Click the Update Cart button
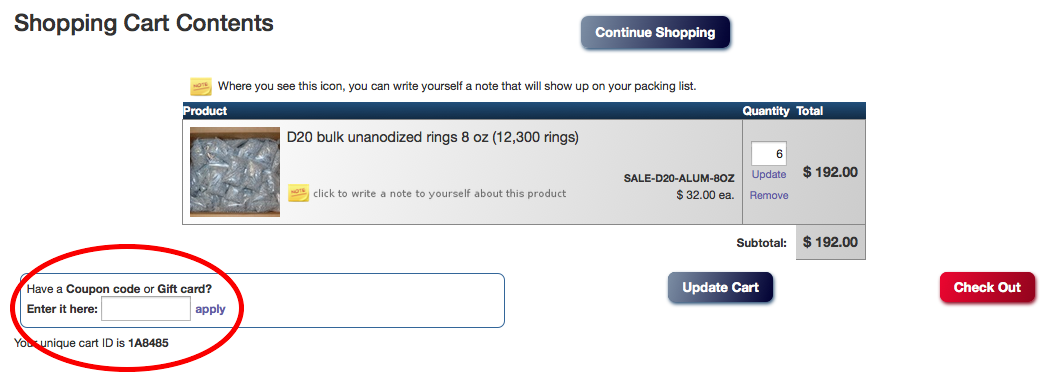Image resolution: width=1059 pixels, height=380 pixels. point(720,288)
